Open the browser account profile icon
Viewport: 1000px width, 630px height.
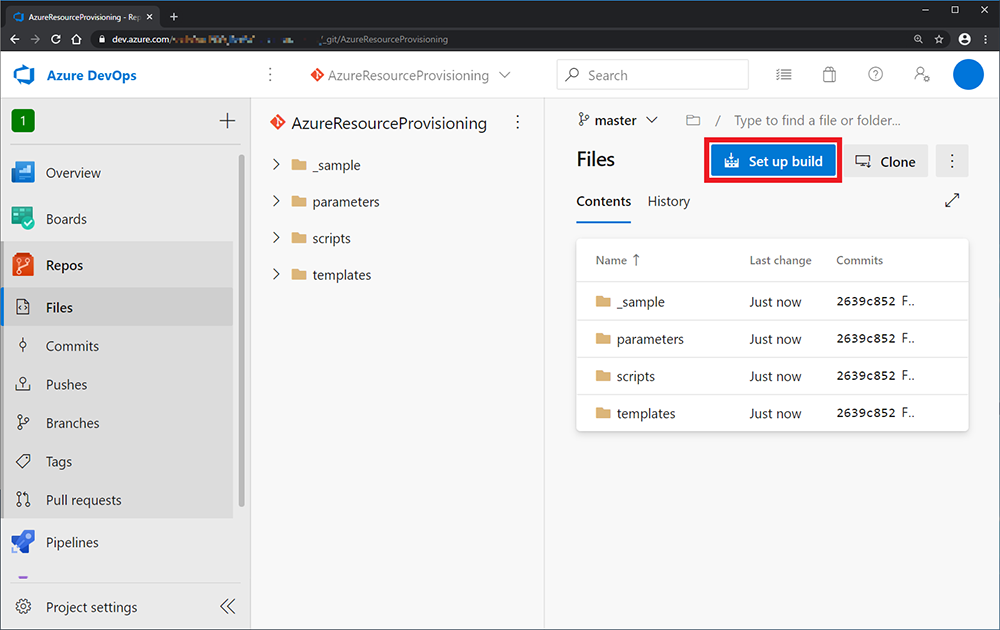pos(964,39)
